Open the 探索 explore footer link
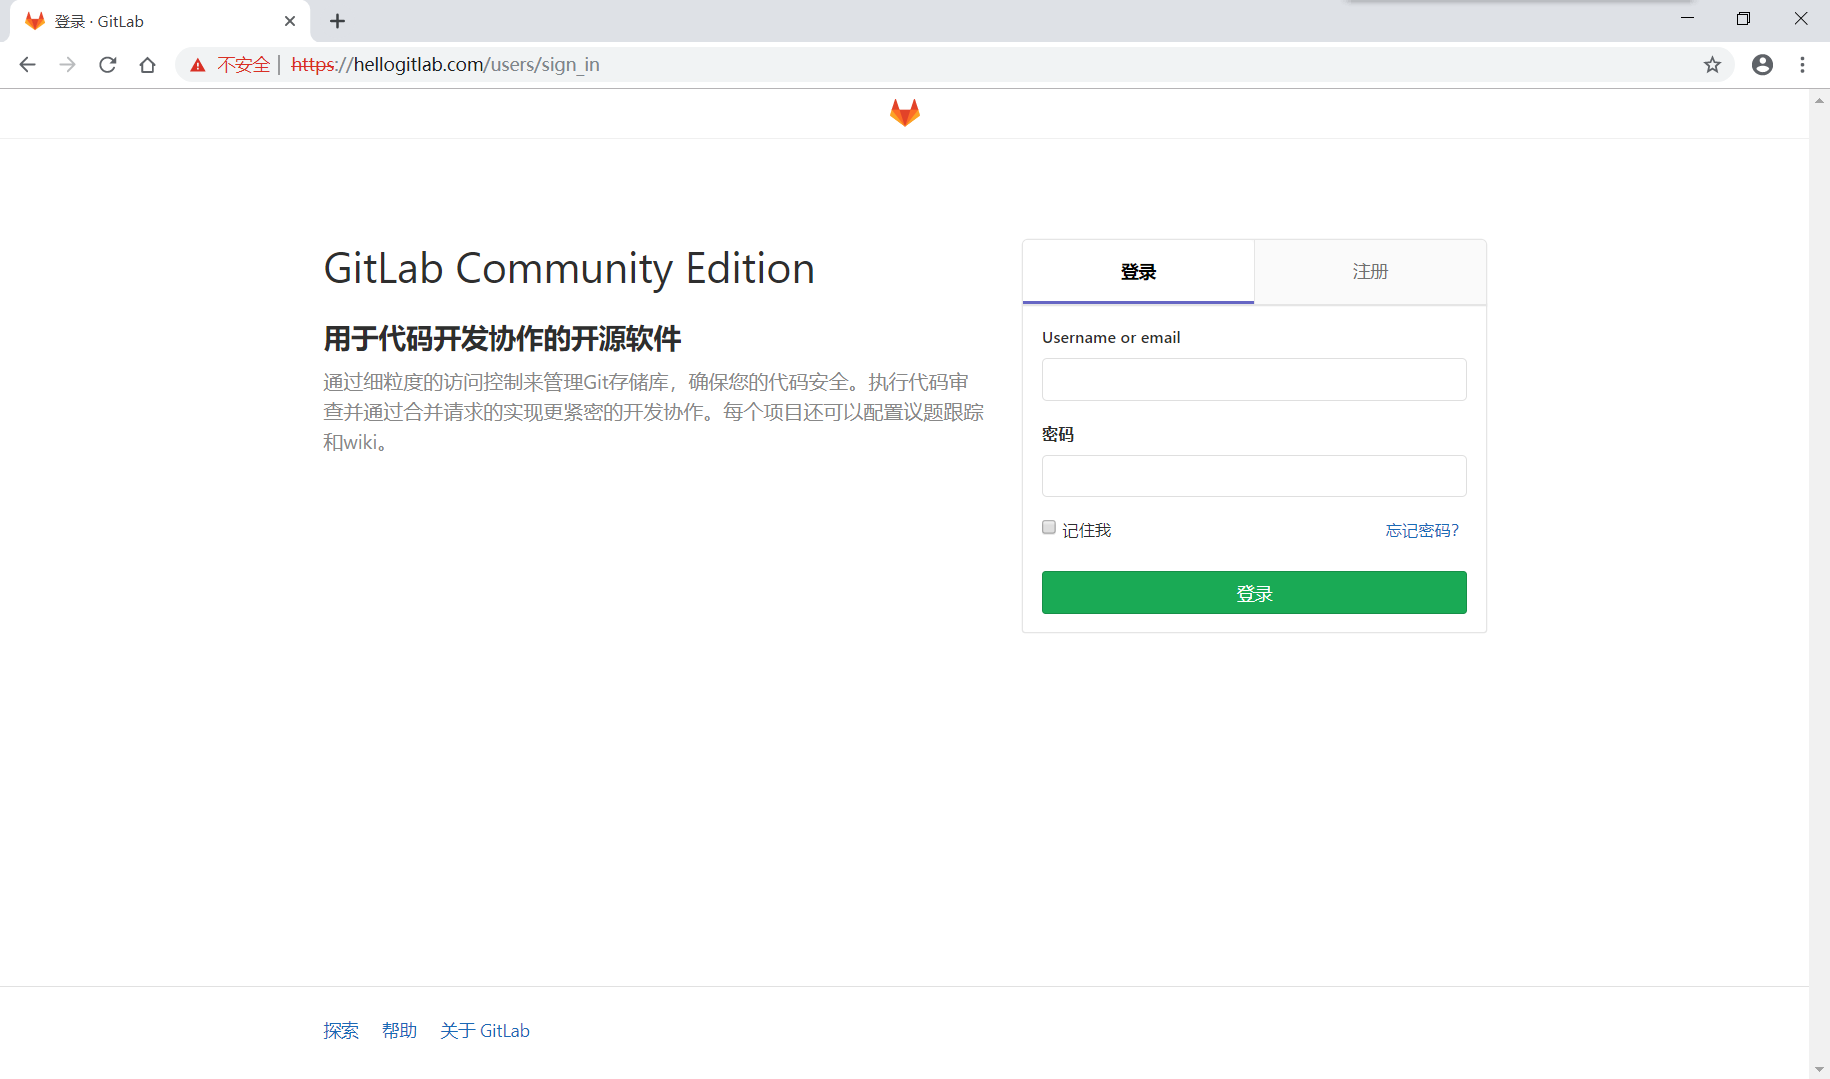 pyautogui.click(x=341, y=1031)
